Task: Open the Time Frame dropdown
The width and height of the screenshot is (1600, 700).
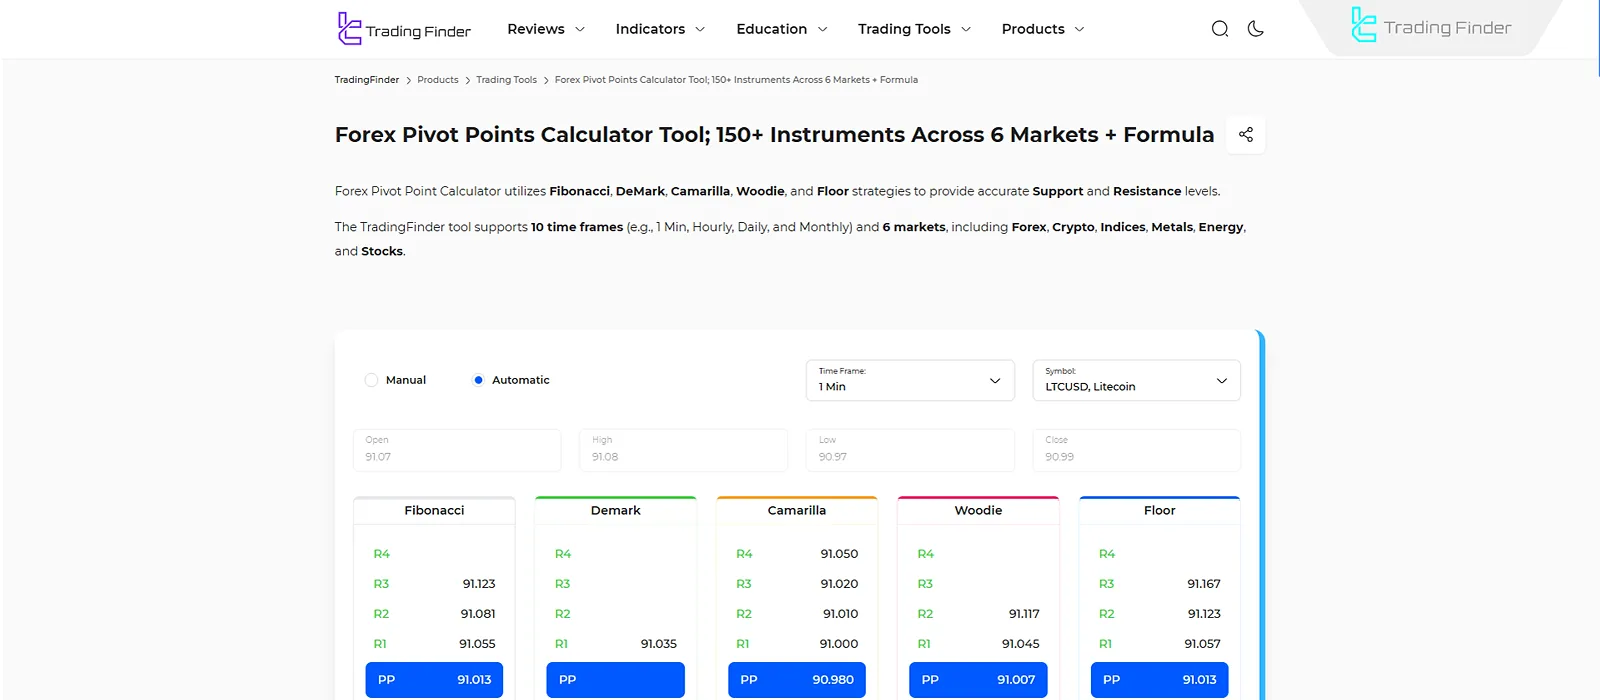Action: [910, 380]
